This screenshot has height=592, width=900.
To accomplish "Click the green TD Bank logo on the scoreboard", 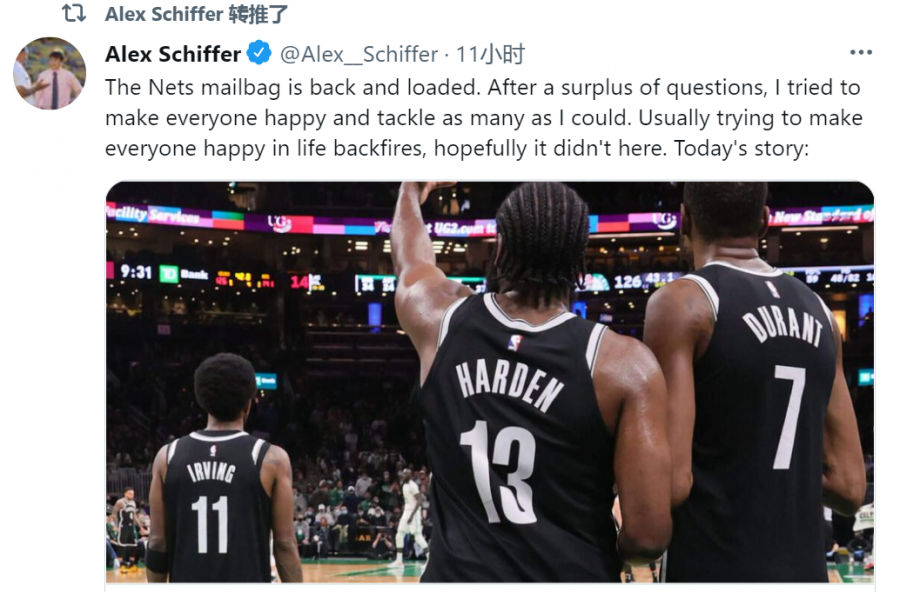I will coord(168,274).
